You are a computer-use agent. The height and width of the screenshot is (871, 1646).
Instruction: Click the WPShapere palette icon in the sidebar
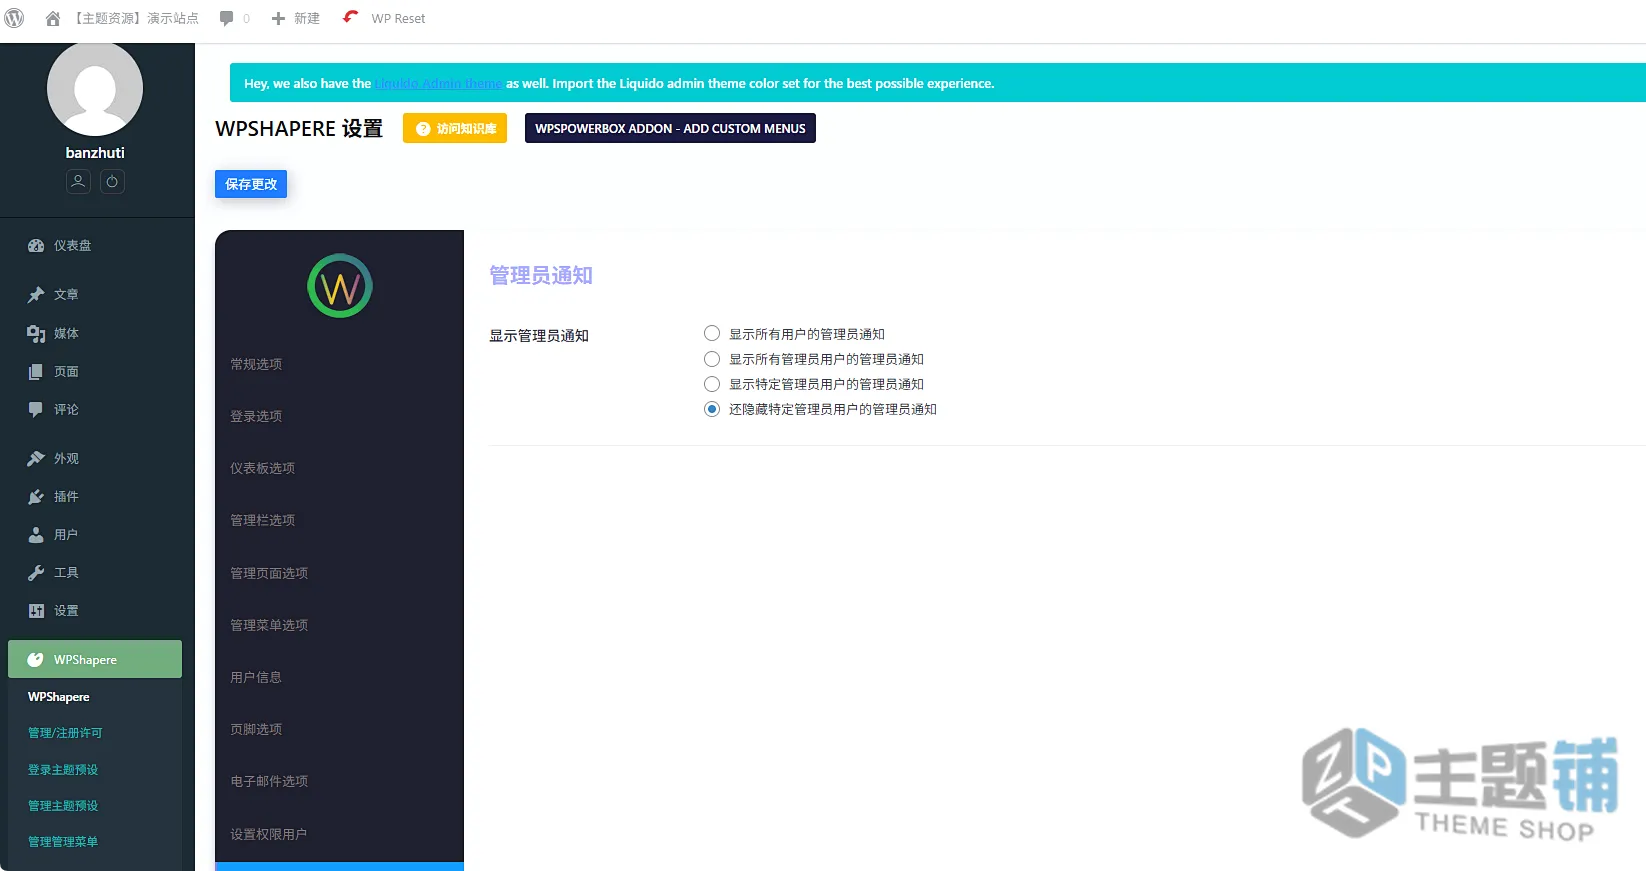(36, 660)
